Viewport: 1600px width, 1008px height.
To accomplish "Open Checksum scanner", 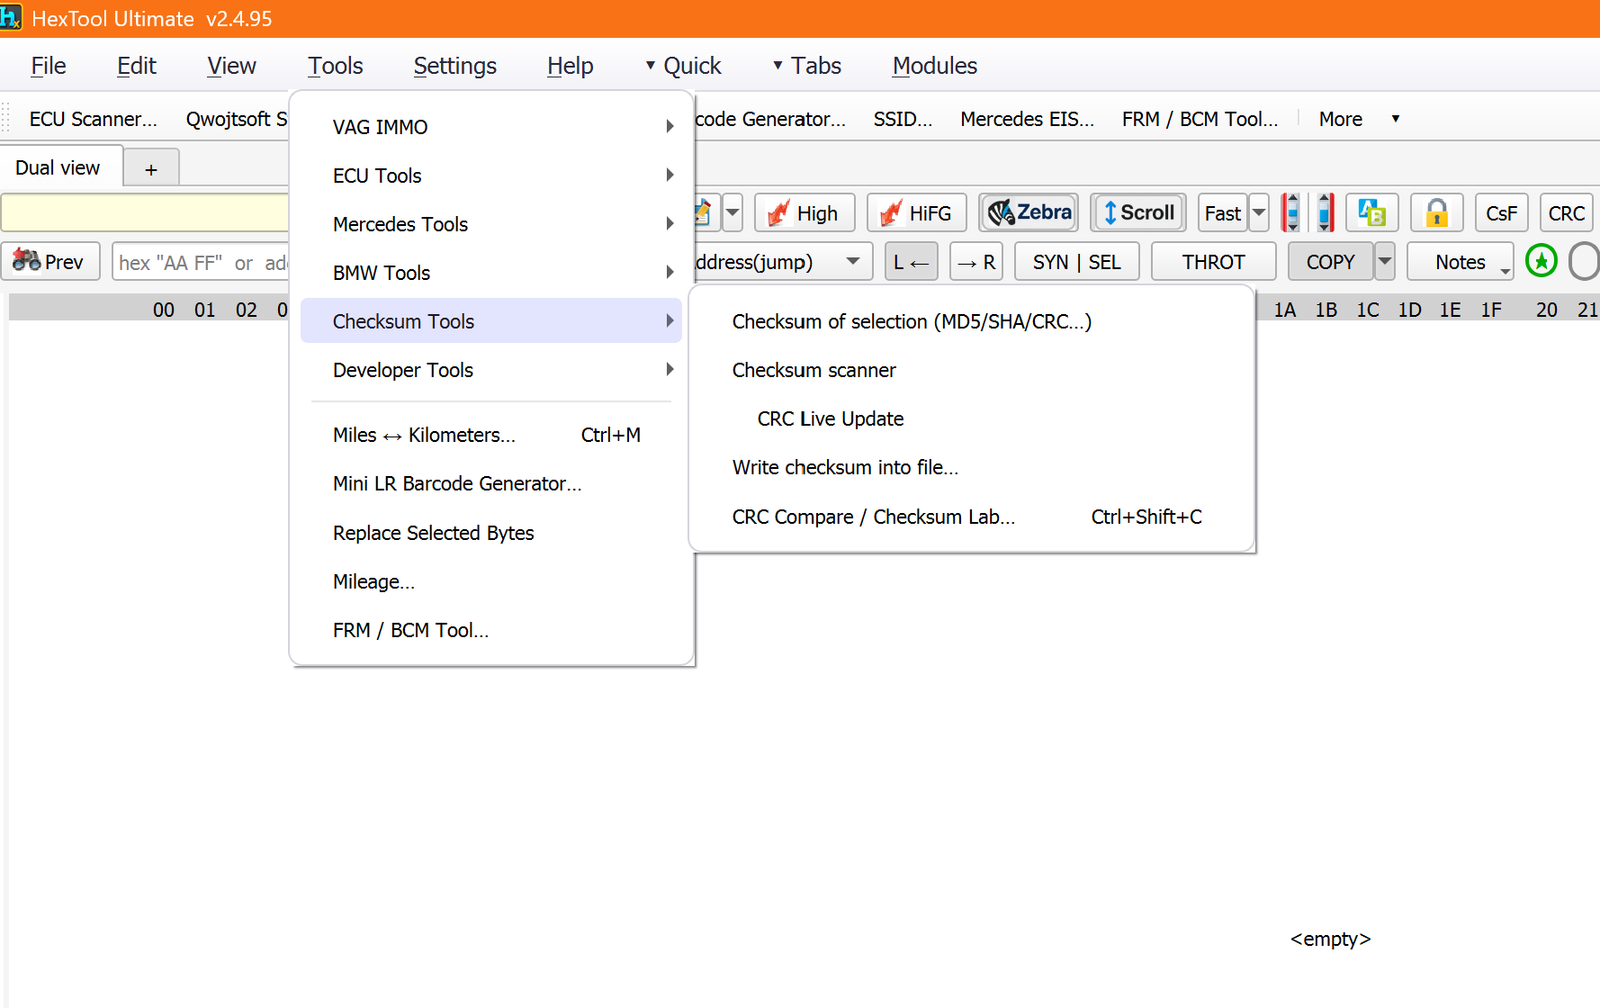I will pos(972,370).
